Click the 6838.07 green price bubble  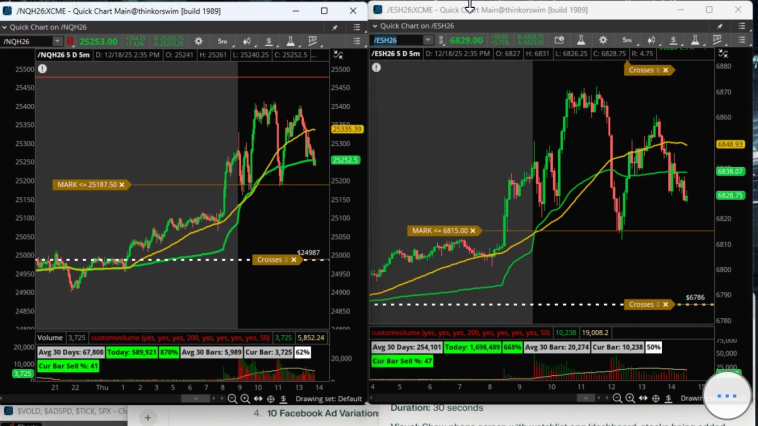[730, 171]
